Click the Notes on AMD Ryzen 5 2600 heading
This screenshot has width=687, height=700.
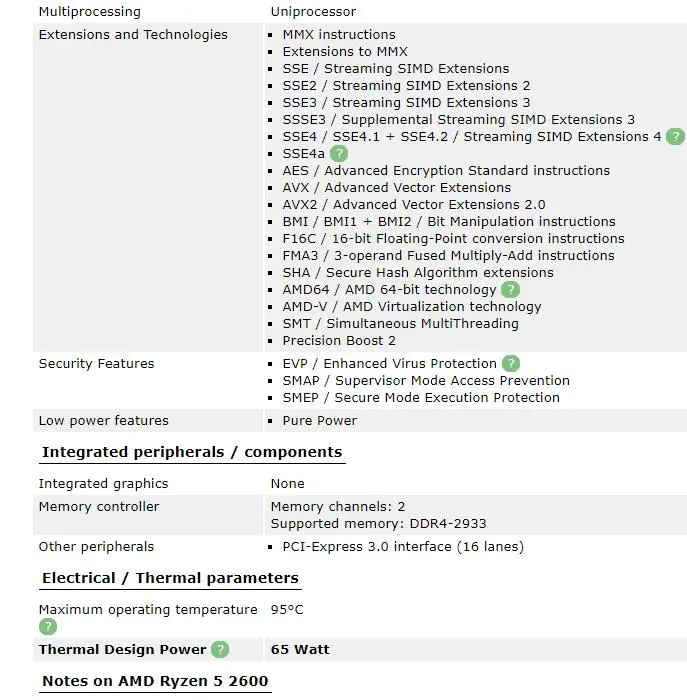(x=155, y=682)
